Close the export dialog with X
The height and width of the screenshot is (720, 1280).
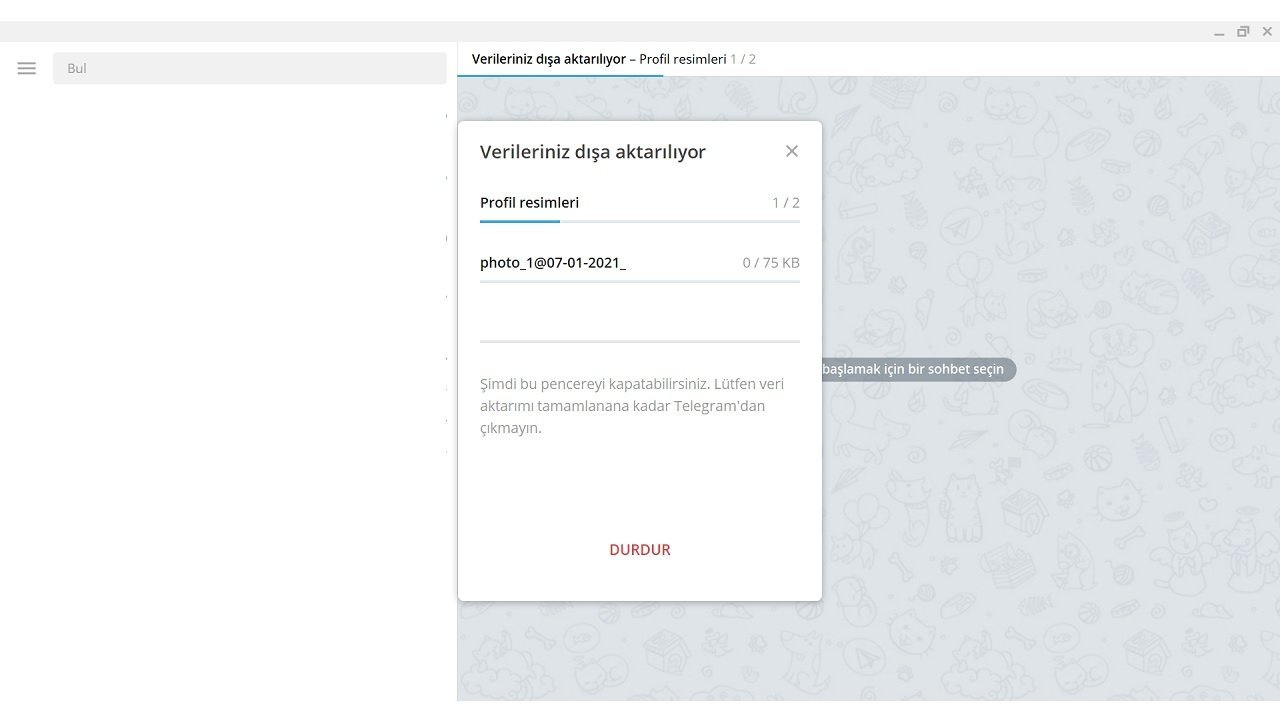[x=792, y=151]
